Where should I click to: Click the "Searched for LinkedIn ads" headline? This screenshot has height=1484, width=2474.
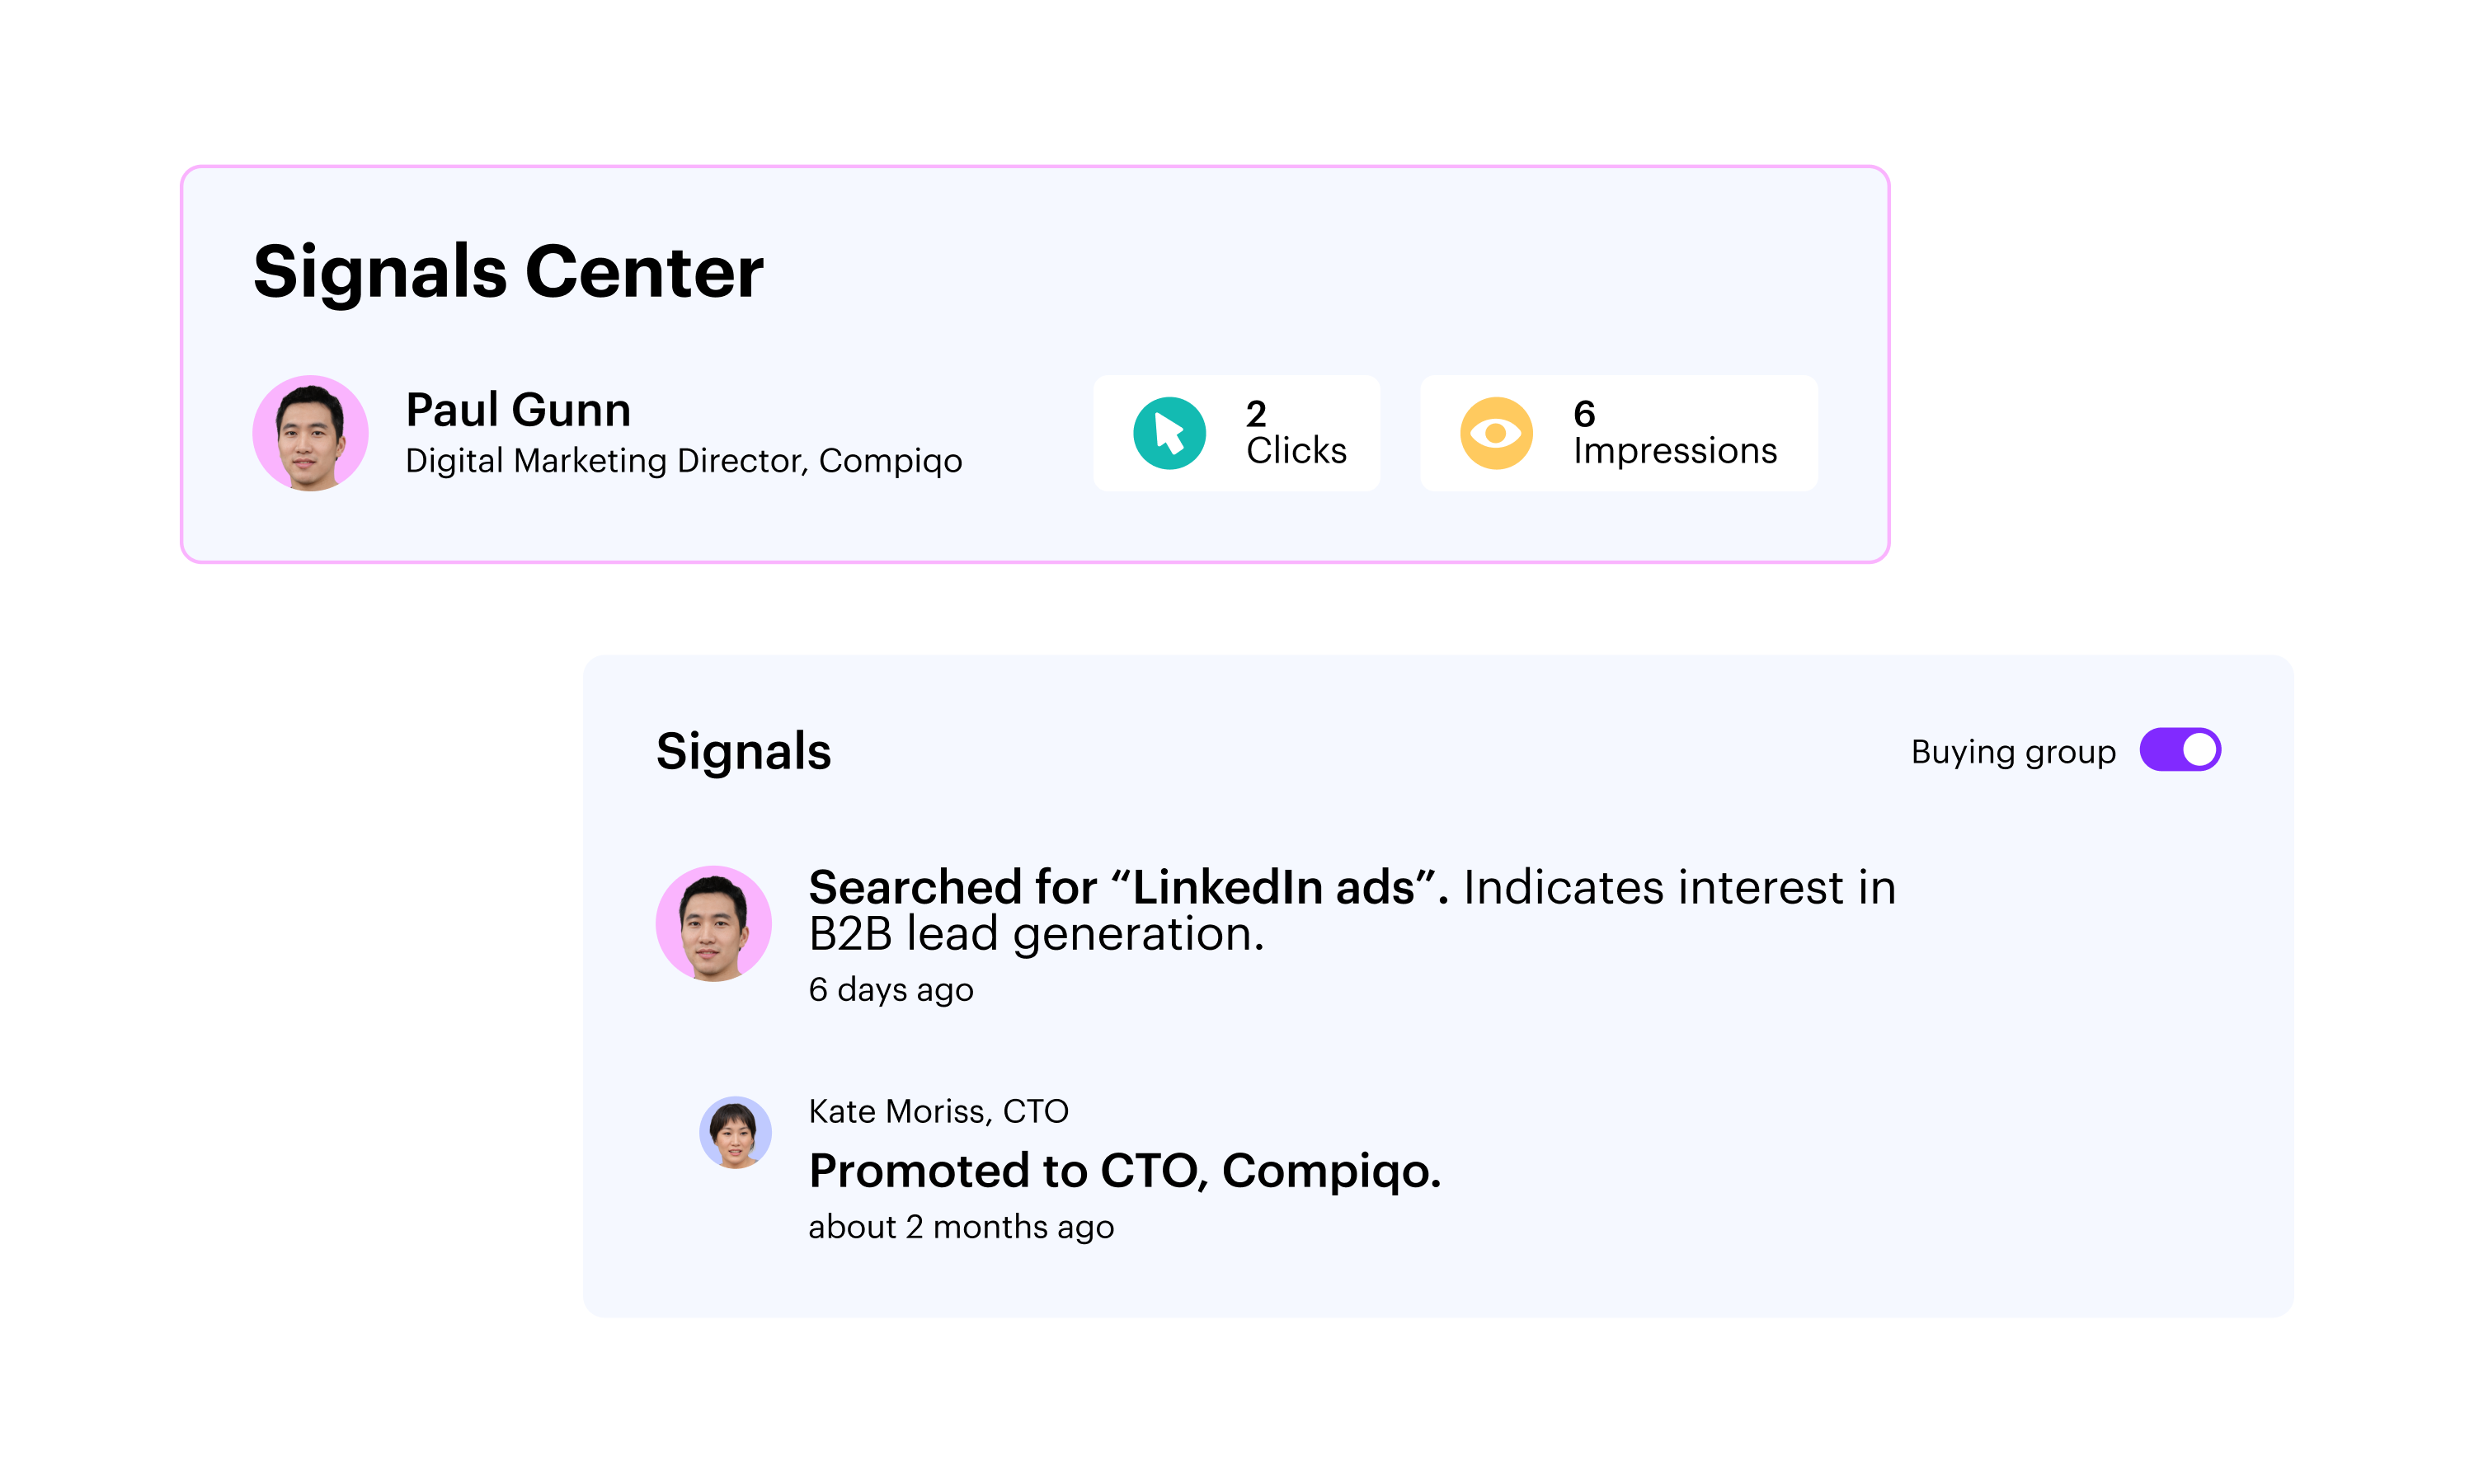[x=1127, y=887]
